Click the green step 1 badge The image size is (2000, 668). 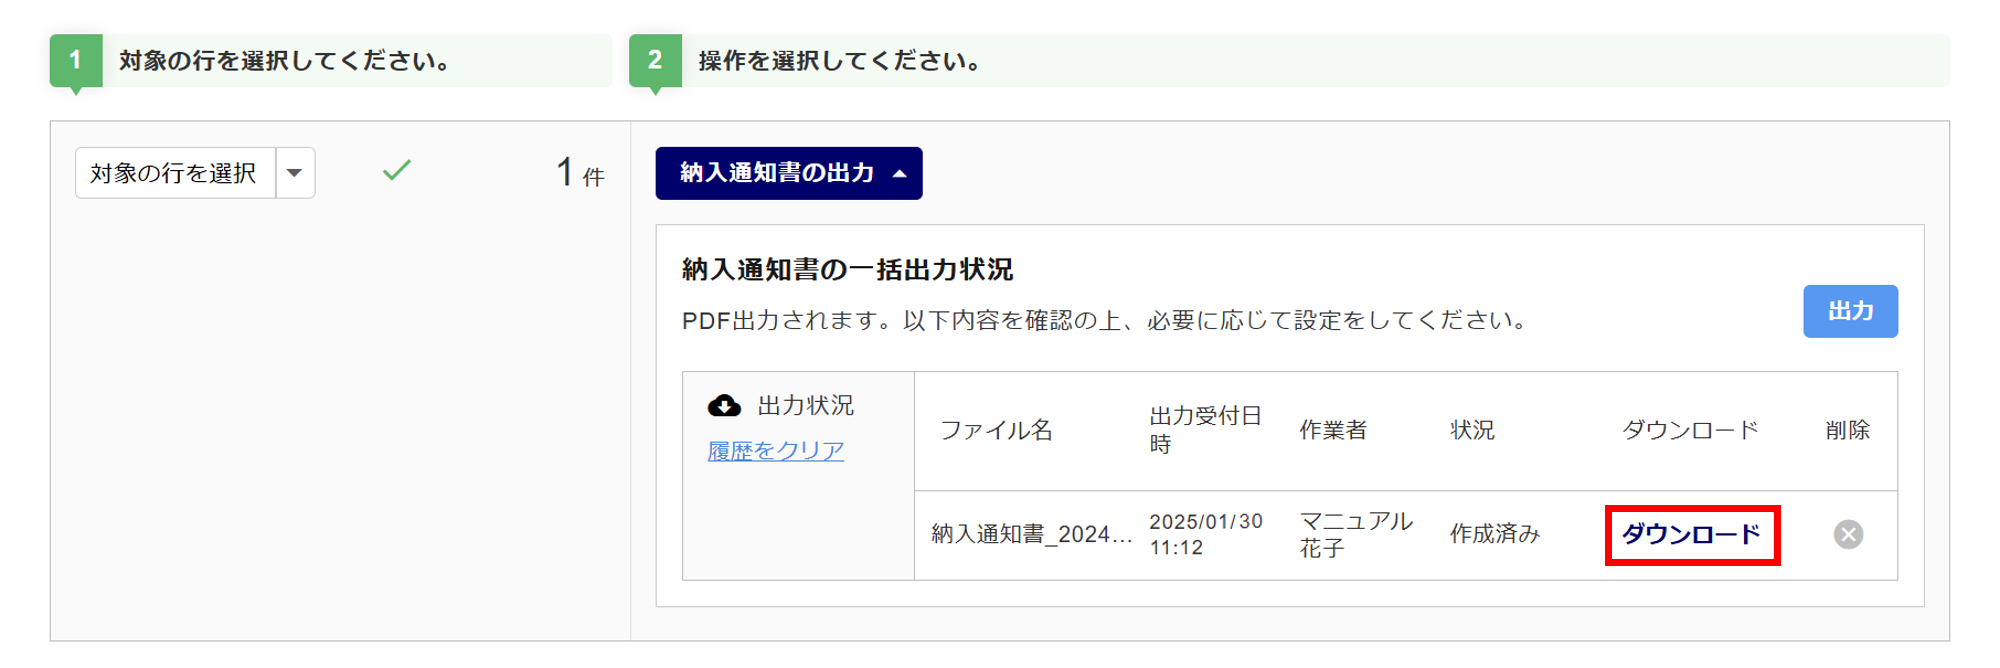pyautogui.click(x=75, y=61)
